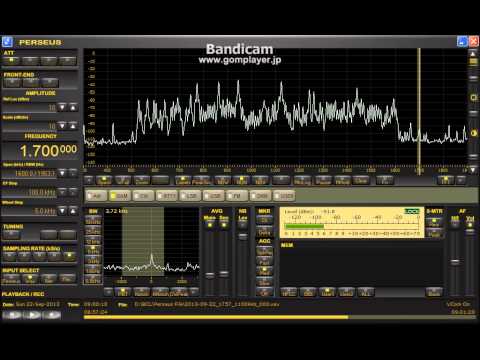
Task: Click the down arrow at bottom of right strip
Action: pos(473,170)
